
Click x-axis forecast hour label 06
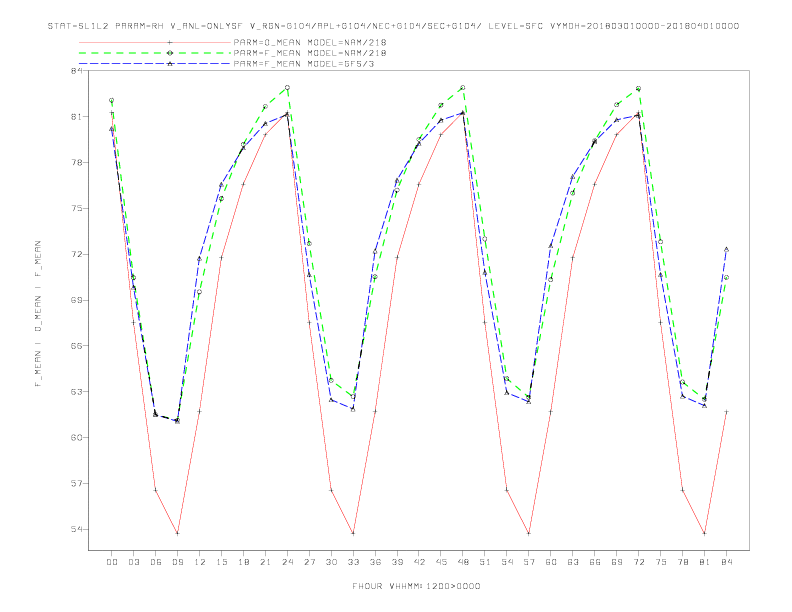(156, 562)
